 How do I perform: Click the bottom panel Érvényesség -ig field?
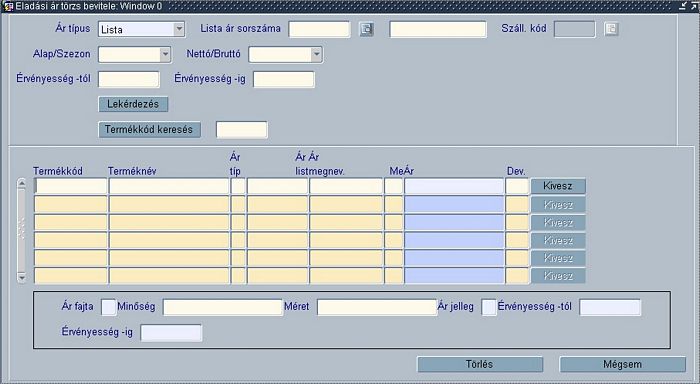[x=171, y=333]
